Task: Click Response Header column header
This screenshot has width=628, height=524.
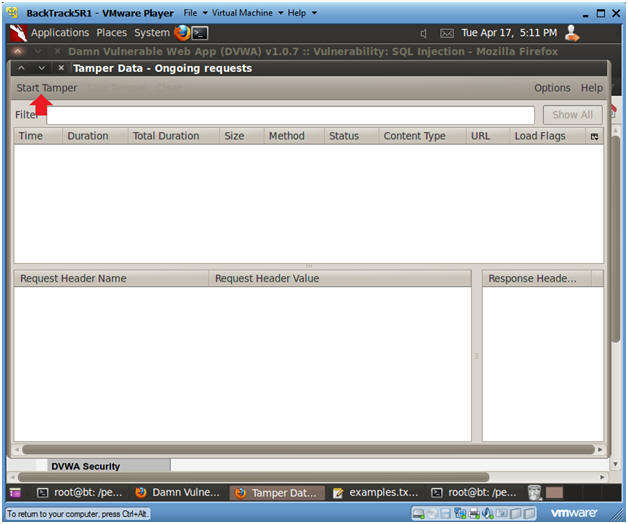Action: pyautogui.click(x=537, y=278)
